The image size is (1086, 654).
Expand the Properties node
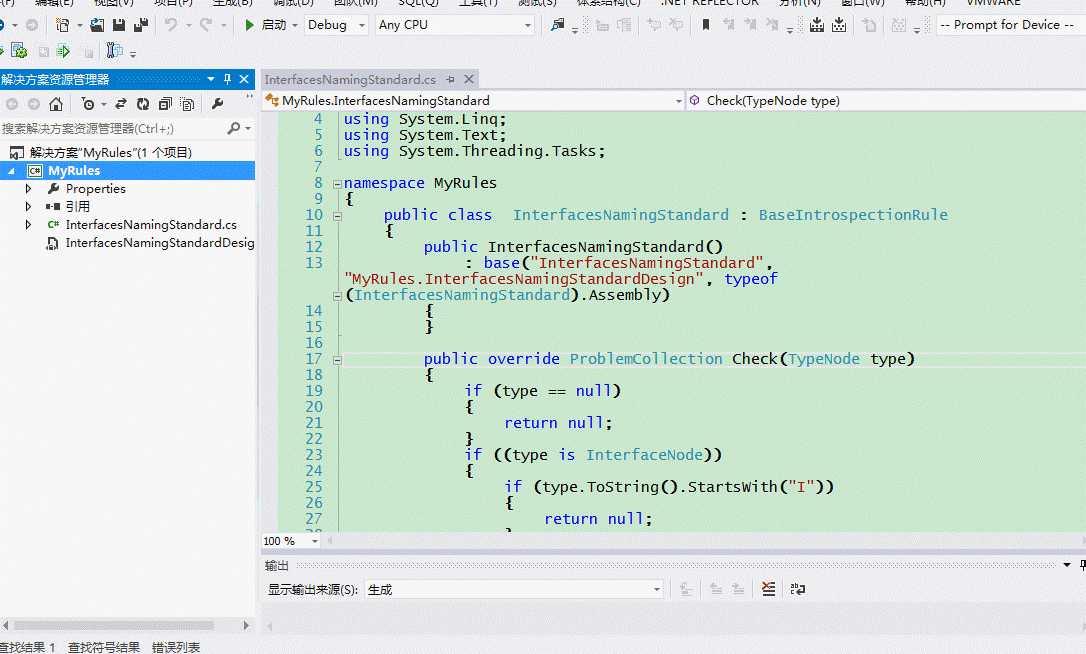coord(28,188)
